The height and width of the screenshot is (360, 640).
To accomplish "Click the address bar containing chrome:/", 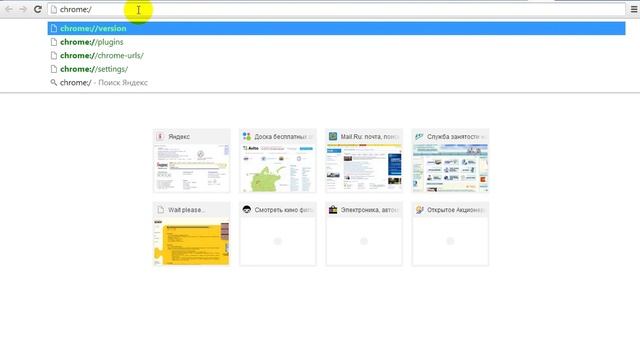I will (336, 9).
